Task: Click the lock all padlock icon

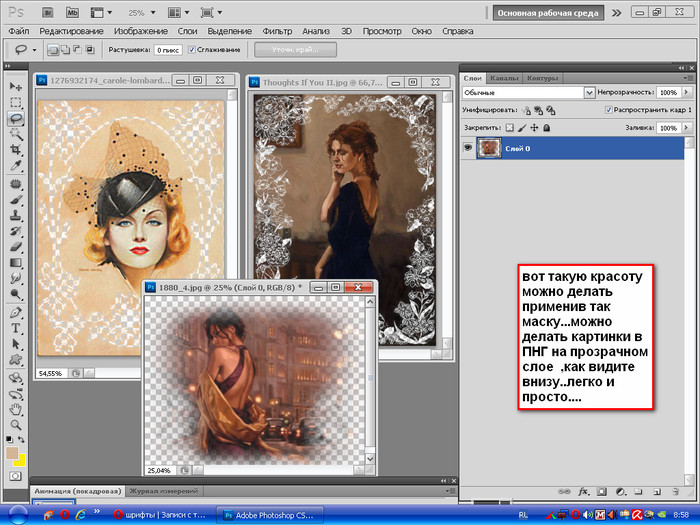Action: [547, 128]
